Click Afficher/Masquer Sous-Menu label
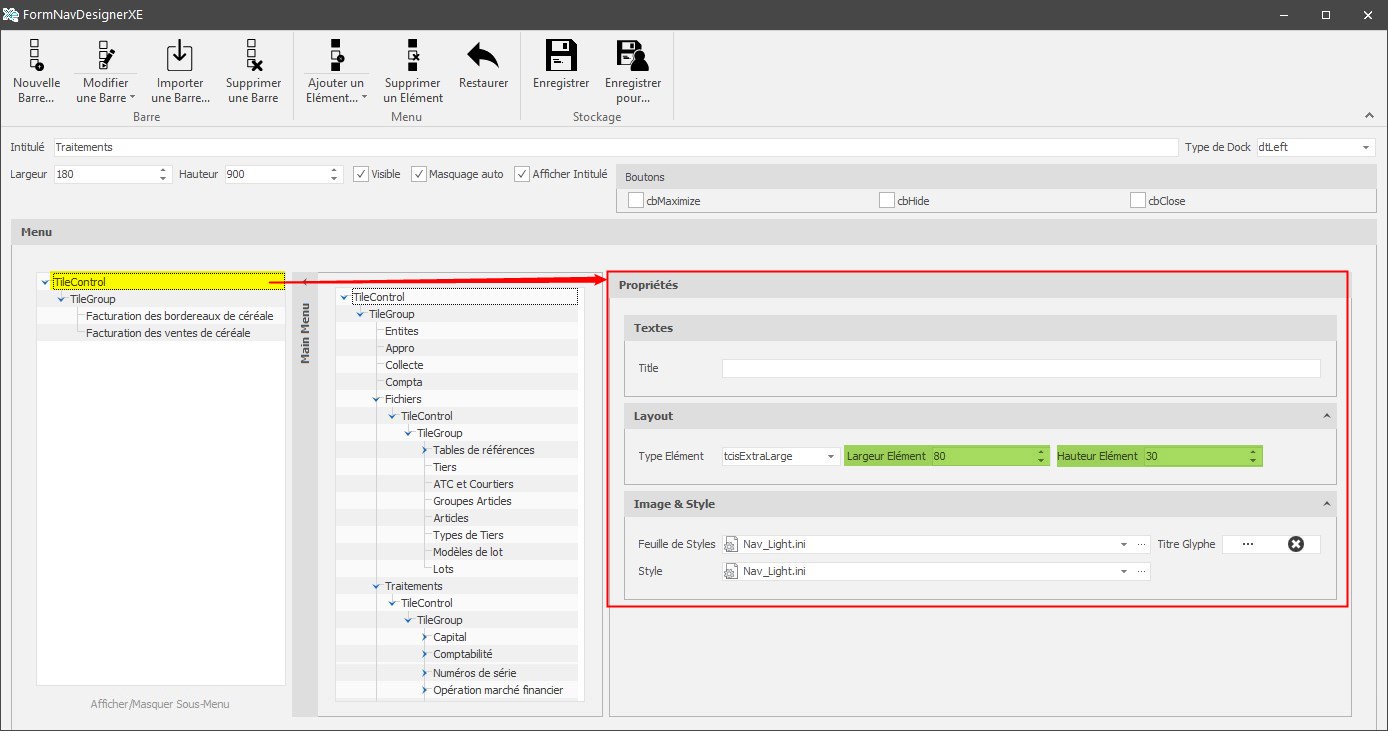The width and height of the screenshot is (1388, 731). click(160, 704)
